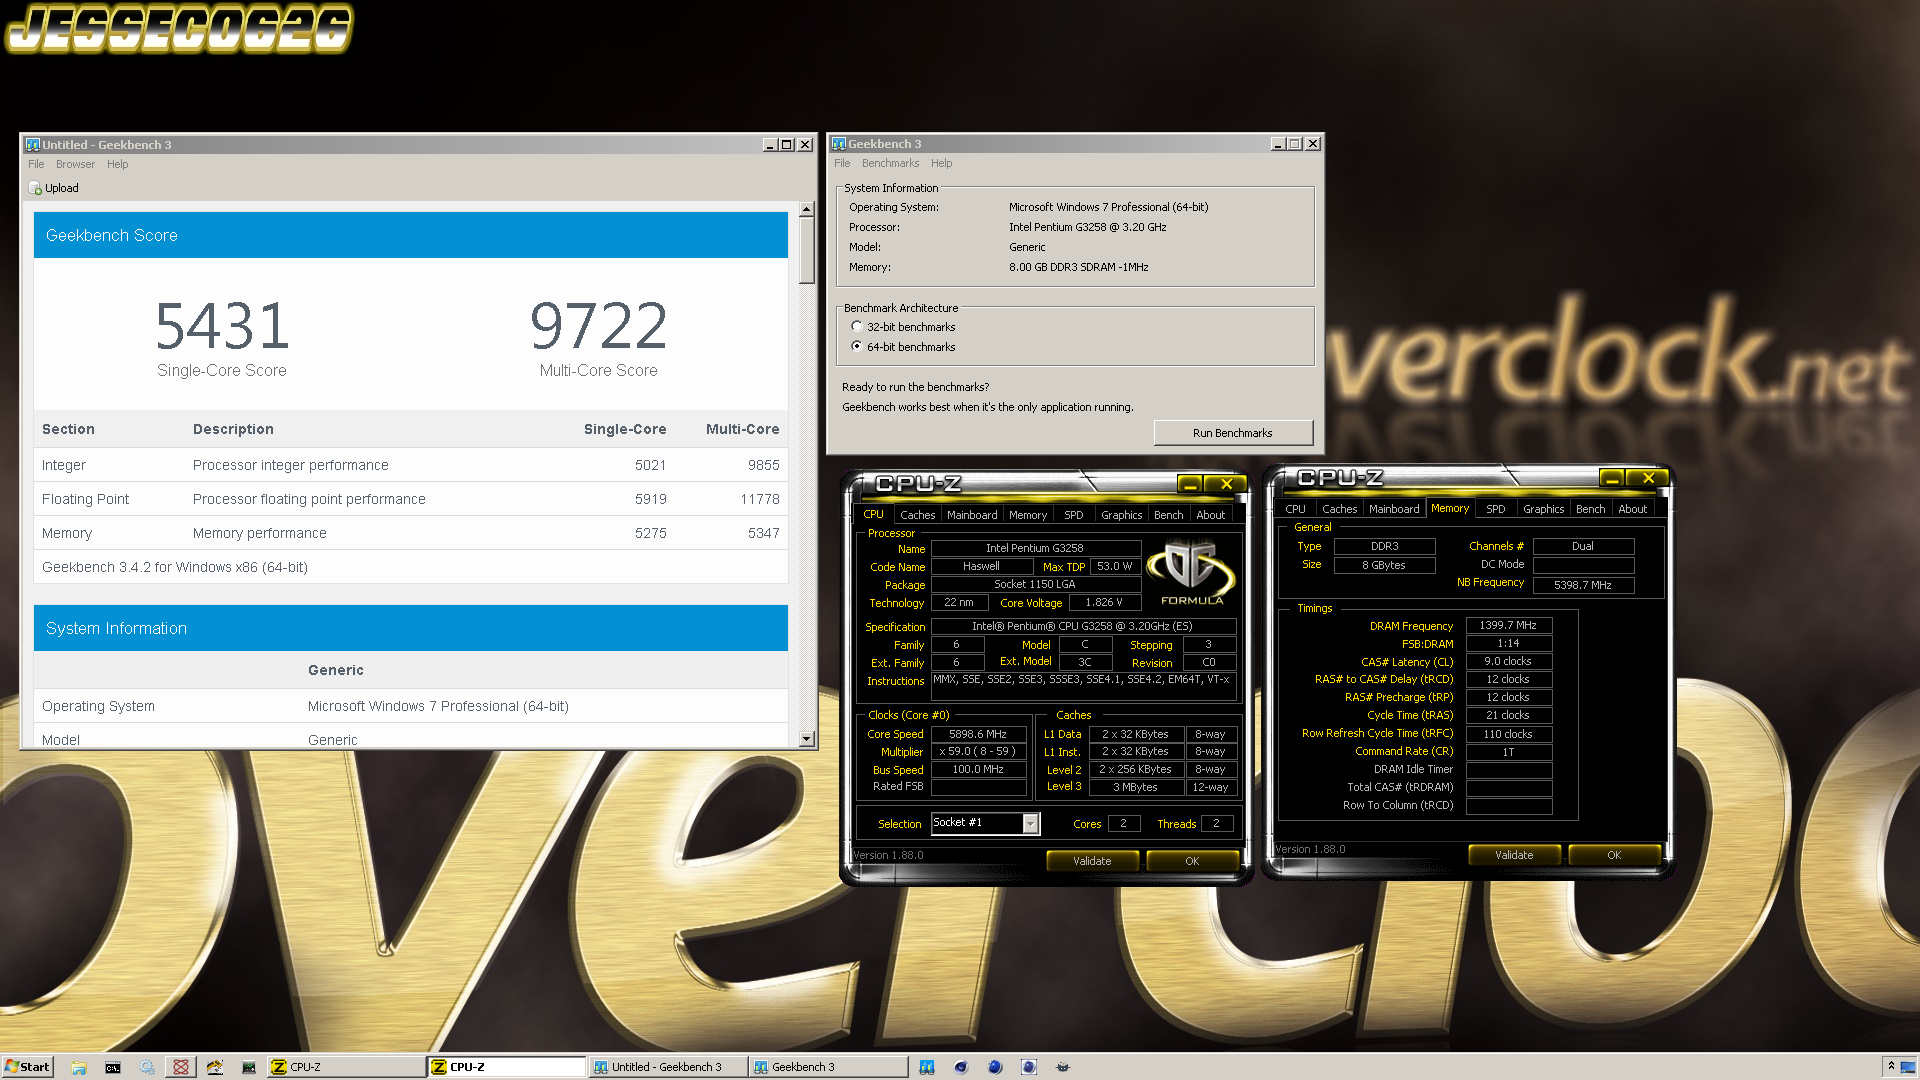Switch to Mainboard tab in left CPU-Z
Viewport: 1920px width, 1080px height.
[972, 515]
